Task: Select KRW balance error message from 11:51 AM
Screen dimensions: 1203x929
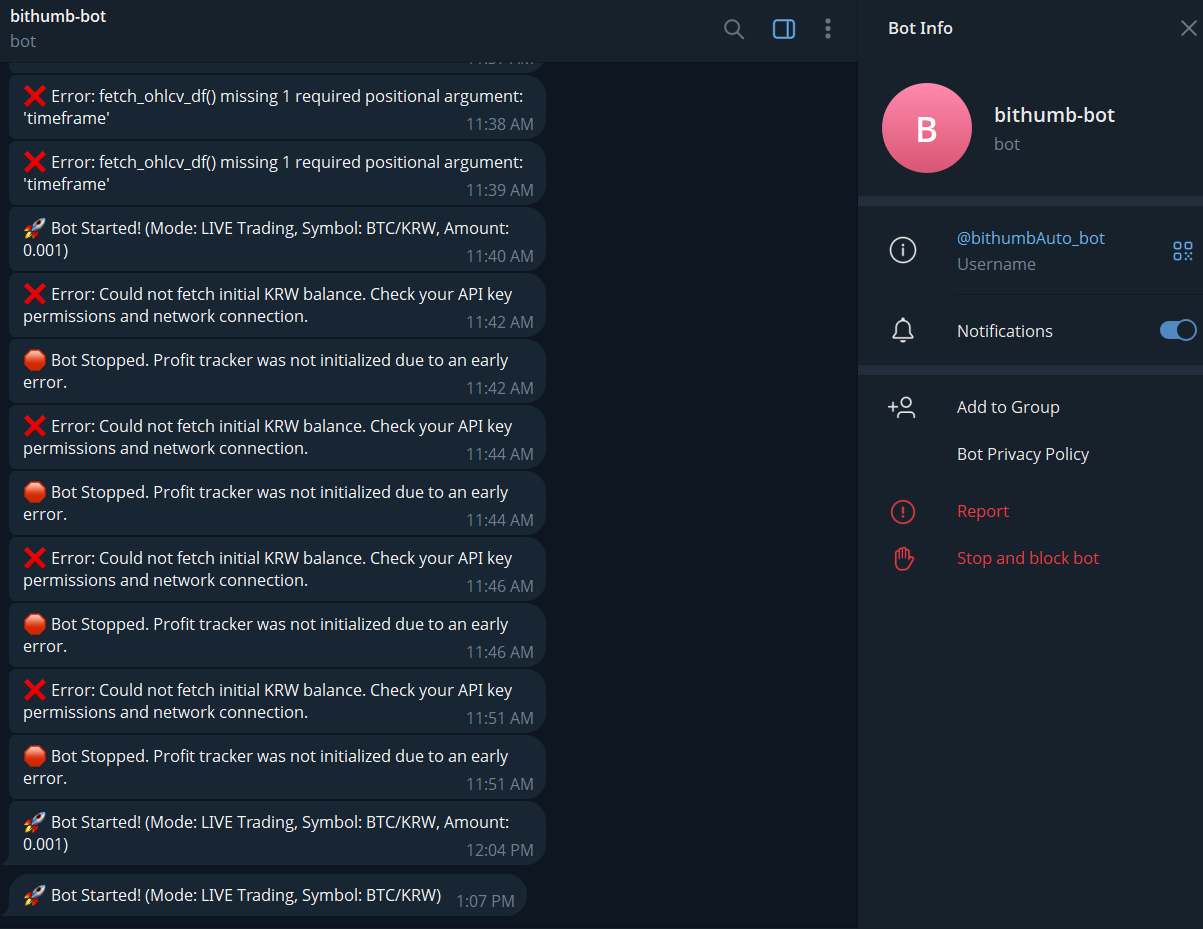Action: click(277, 701)
